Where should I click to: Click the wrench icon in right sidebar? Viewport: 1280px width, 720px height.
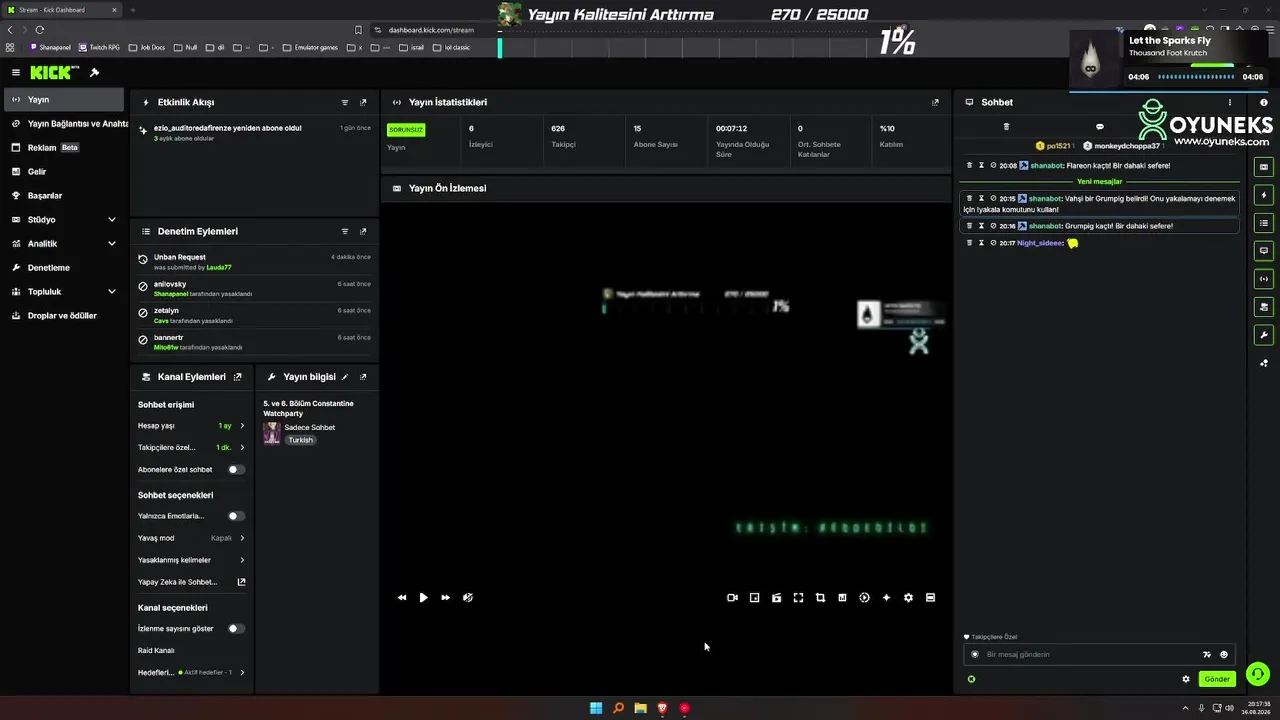[1264, 335]
